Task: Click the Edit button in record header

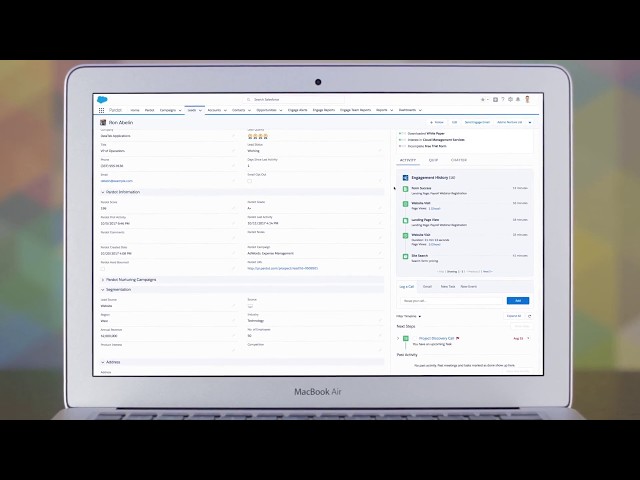Action: point(454,122)
